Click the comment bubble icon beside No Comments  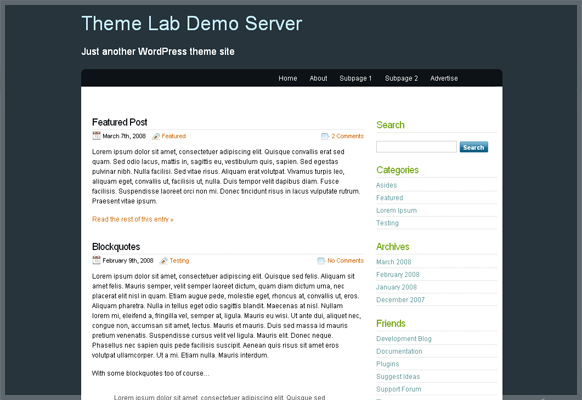click(321, 260)
